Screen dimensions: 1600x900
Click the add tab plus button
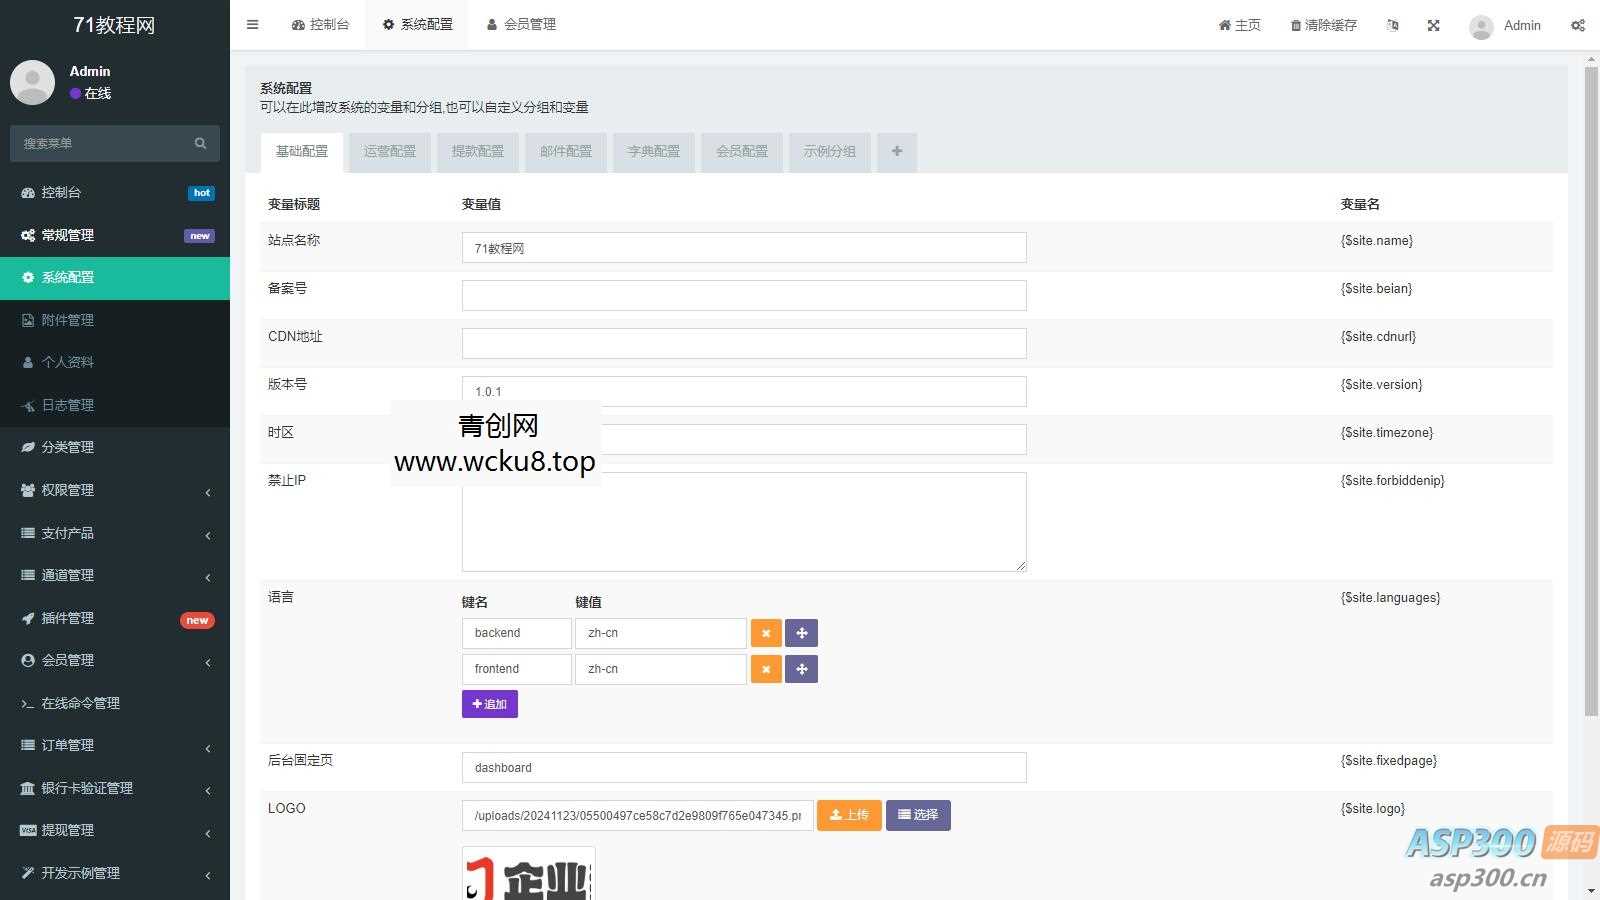pos(896,152)
